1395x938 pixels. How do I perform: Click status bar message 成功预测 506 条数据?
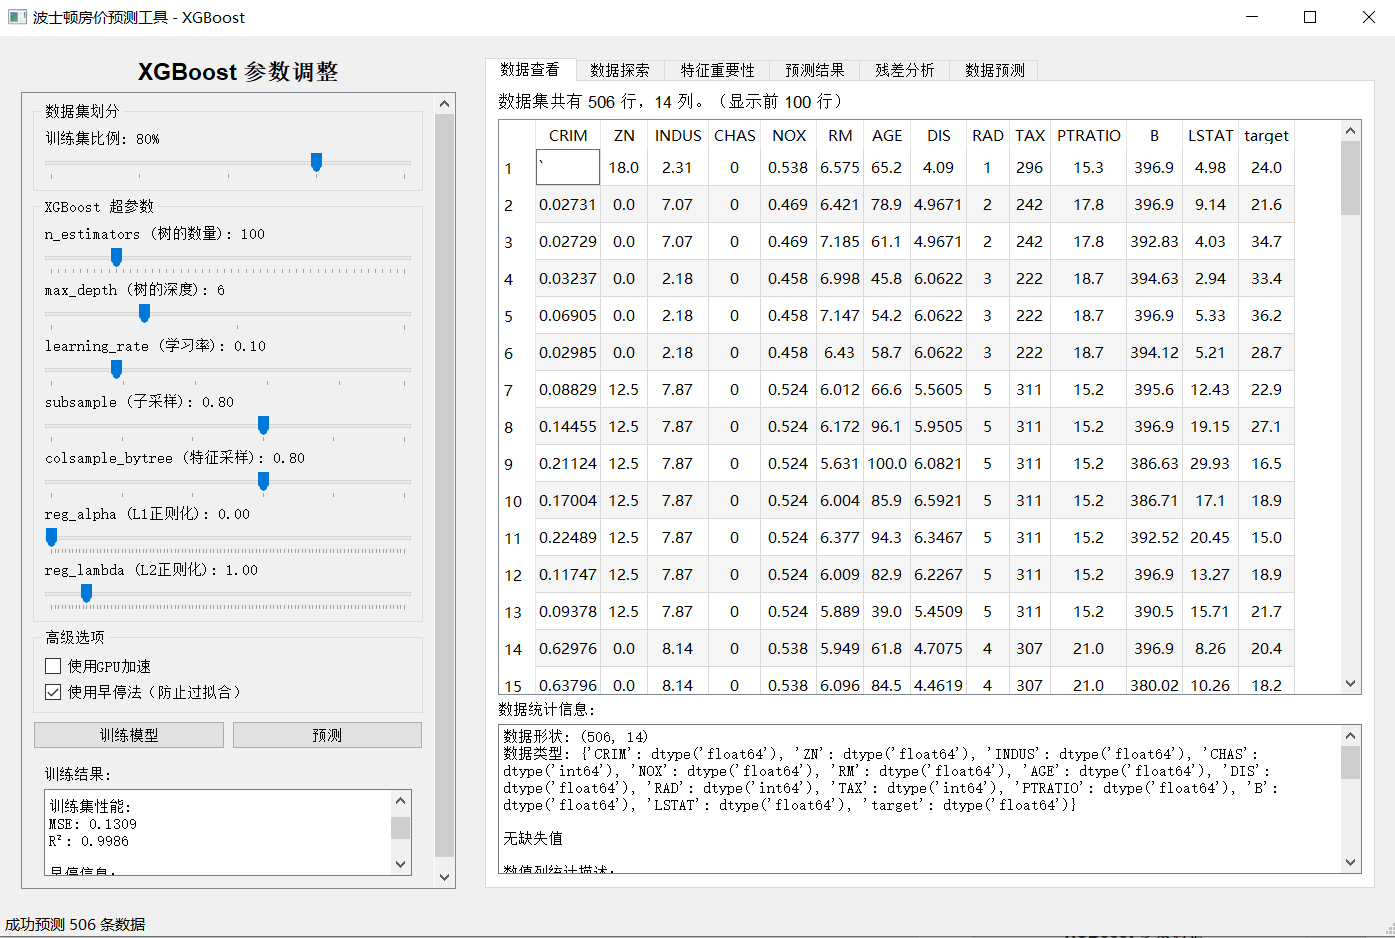pyautogui.click(x=75, y=924)
